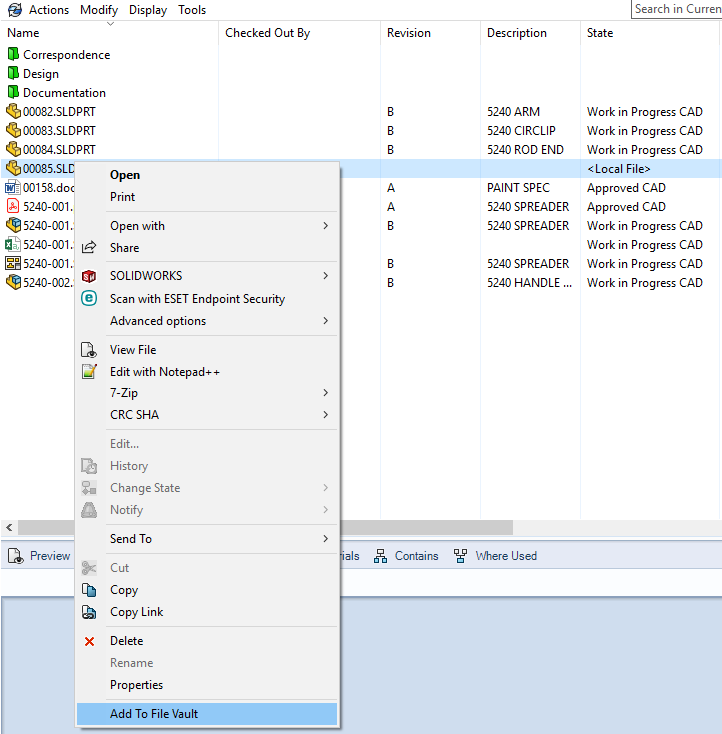Expand the CRC SHA submenu
This screenshot has height=734, width=722.
coord(325,415)
